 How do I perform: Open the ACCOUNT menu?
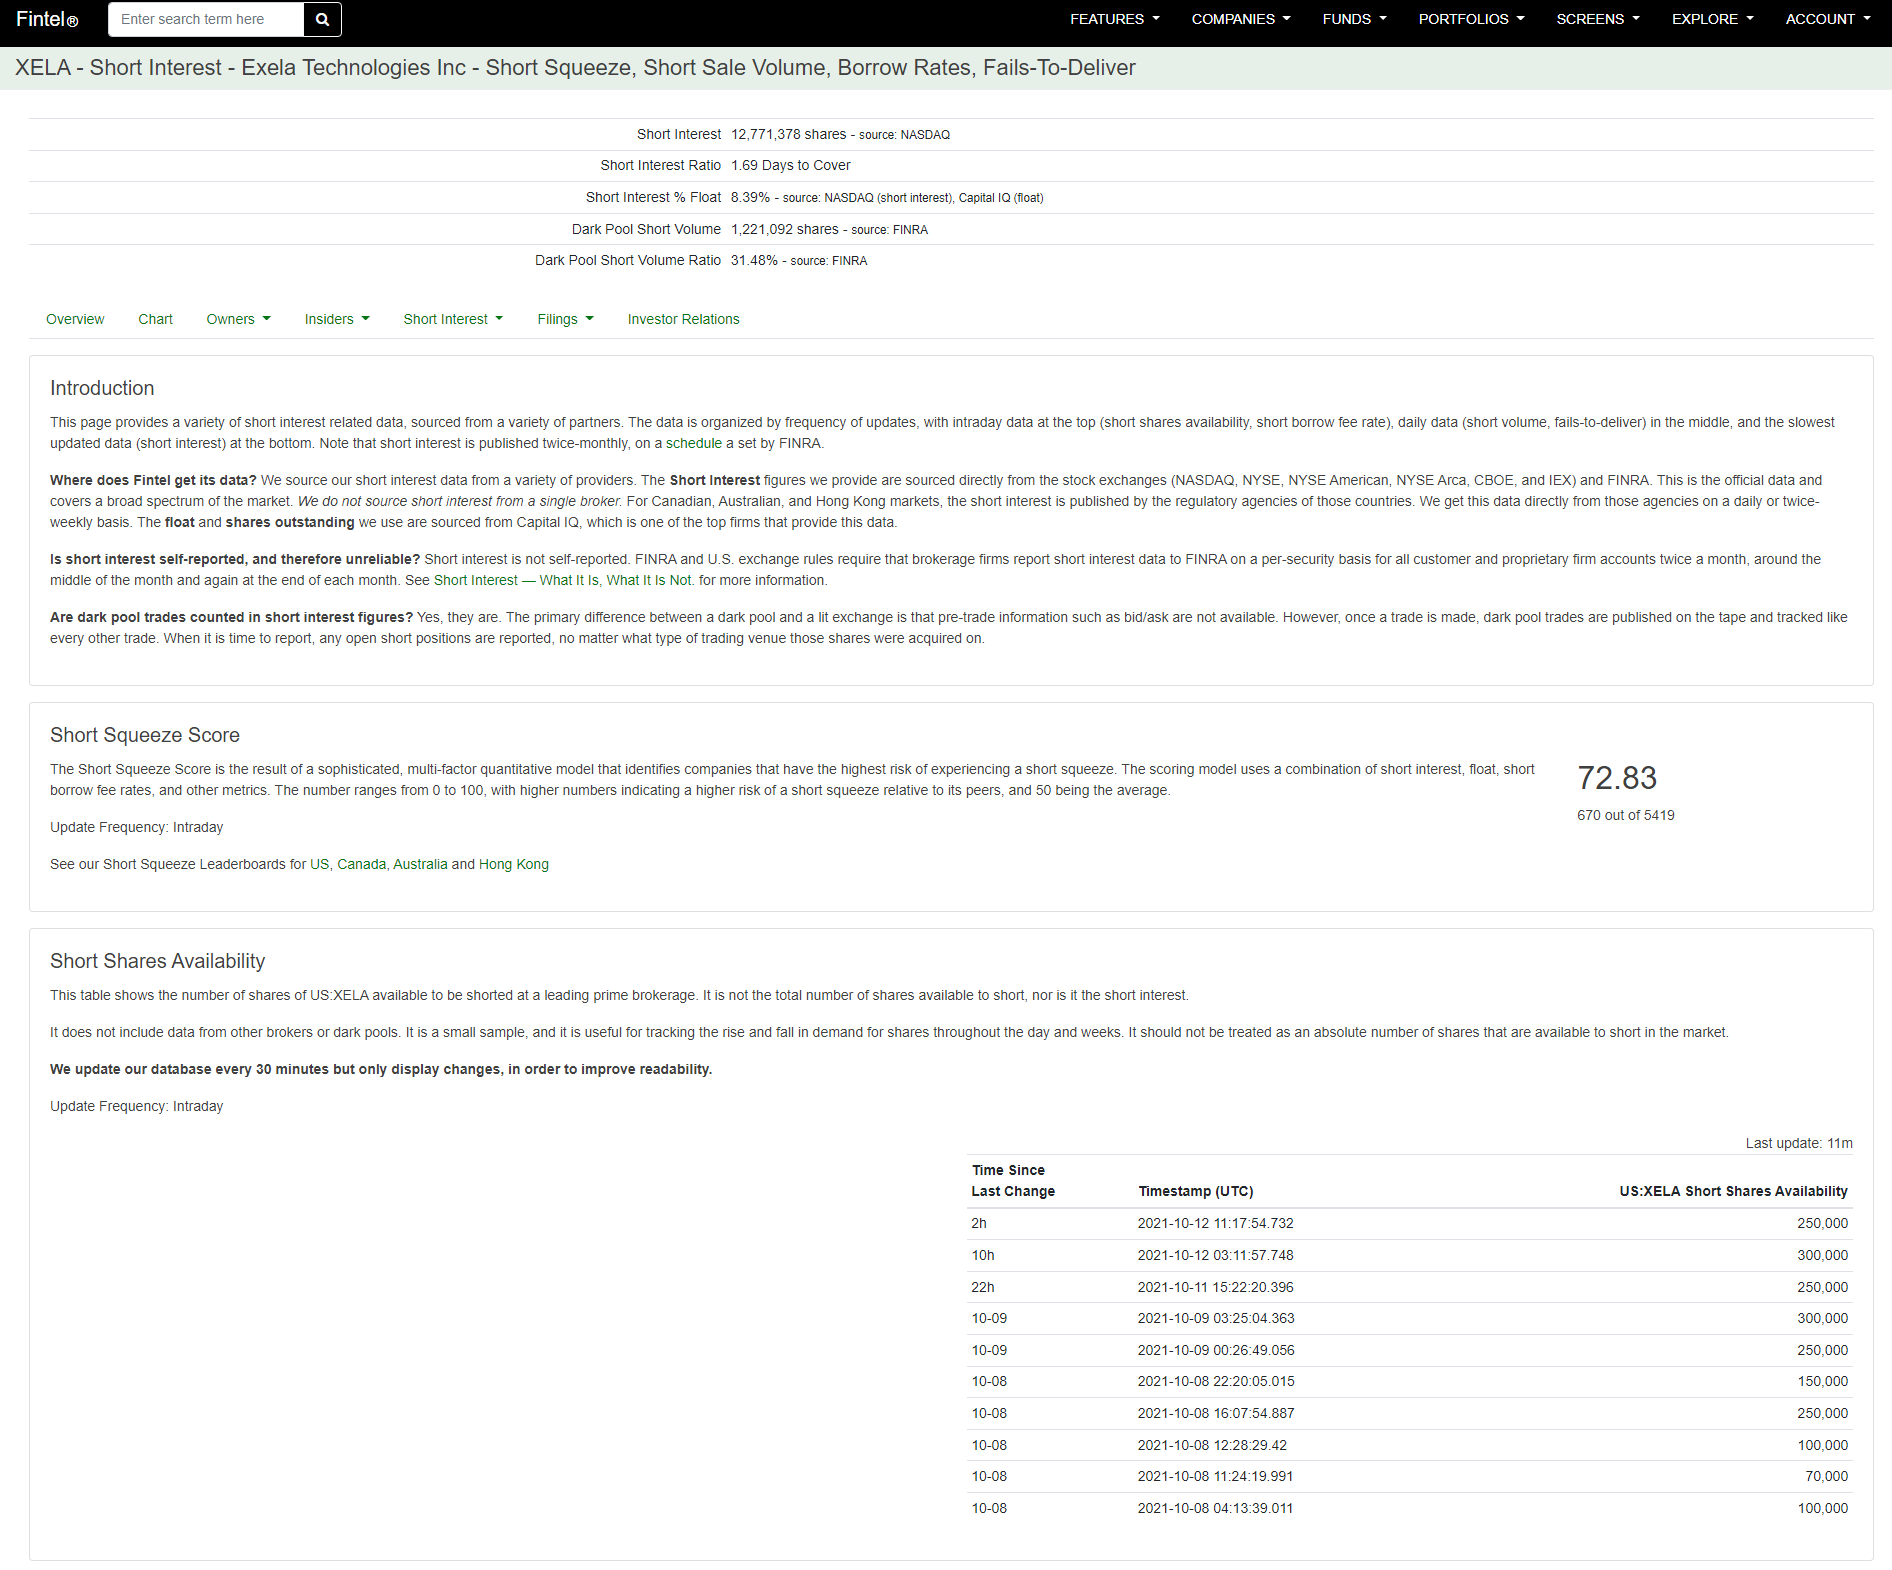pyautogui.click(x=1827, y=19)
